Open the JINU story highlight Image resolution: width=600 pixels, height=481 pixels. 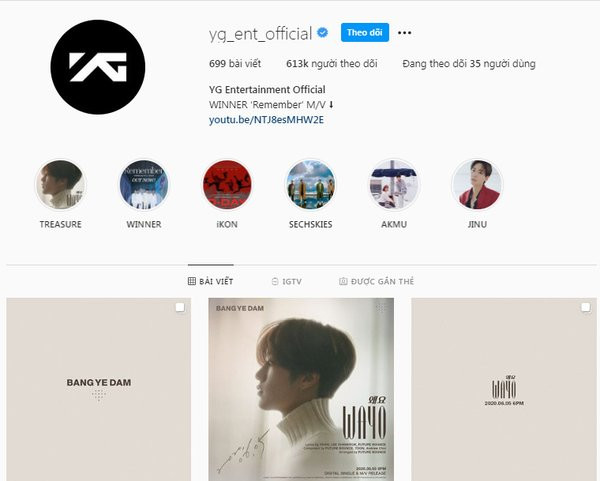click(477, 185)
